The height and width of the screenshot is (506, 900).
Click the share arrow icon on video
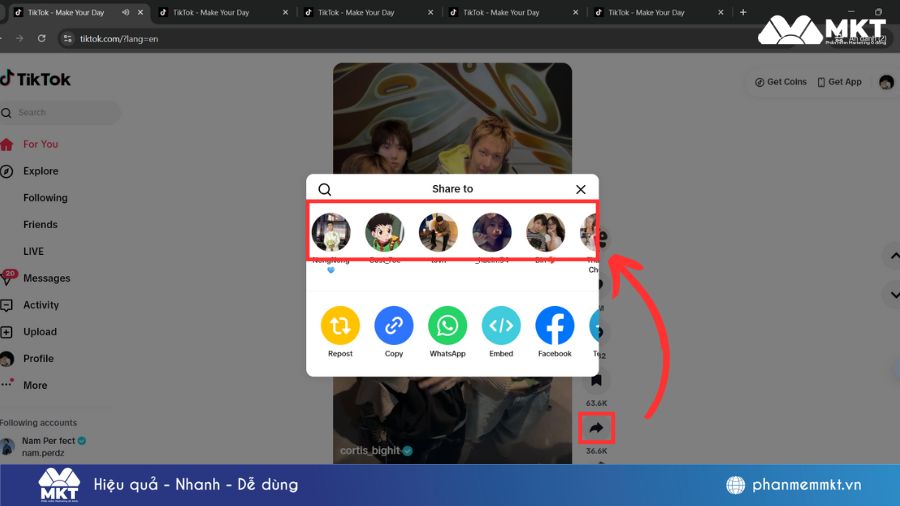596,428
